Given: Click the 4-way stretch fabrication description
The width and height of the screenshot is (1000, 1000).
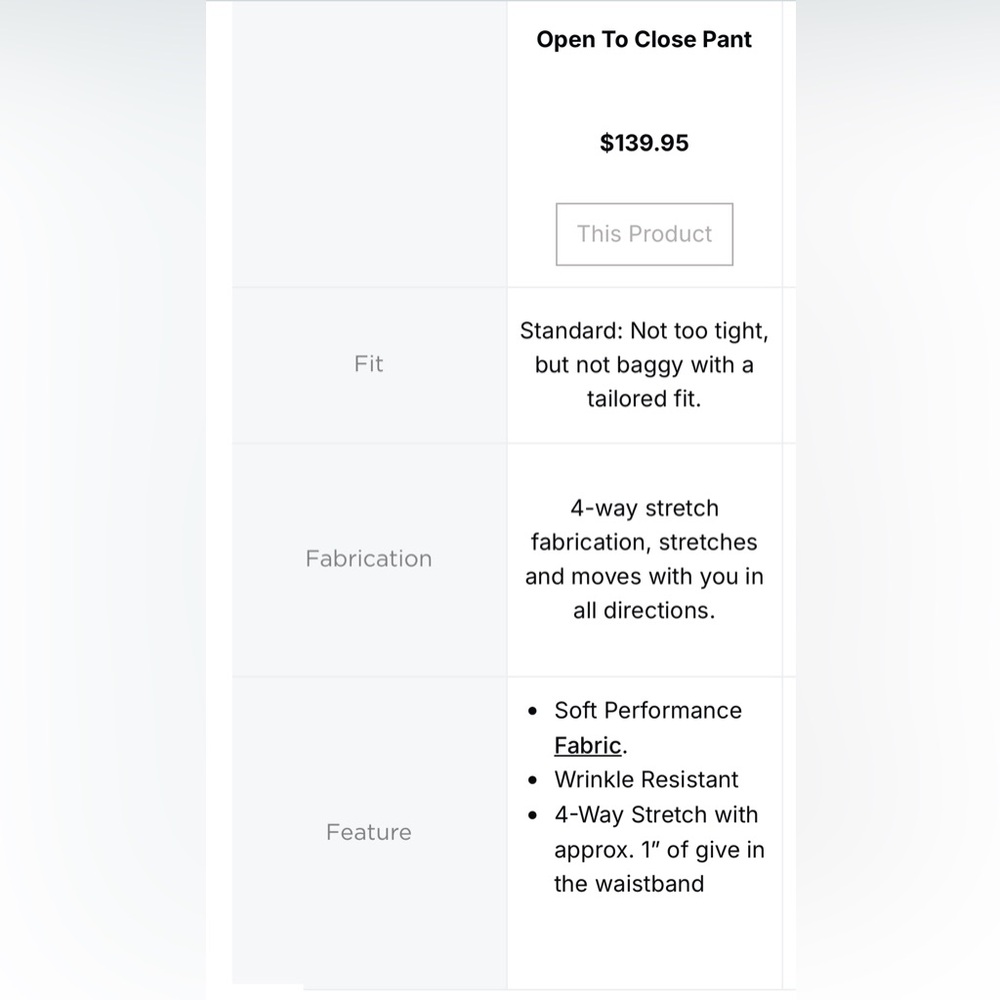Looking at the screenshot, I should pos(644,559).
